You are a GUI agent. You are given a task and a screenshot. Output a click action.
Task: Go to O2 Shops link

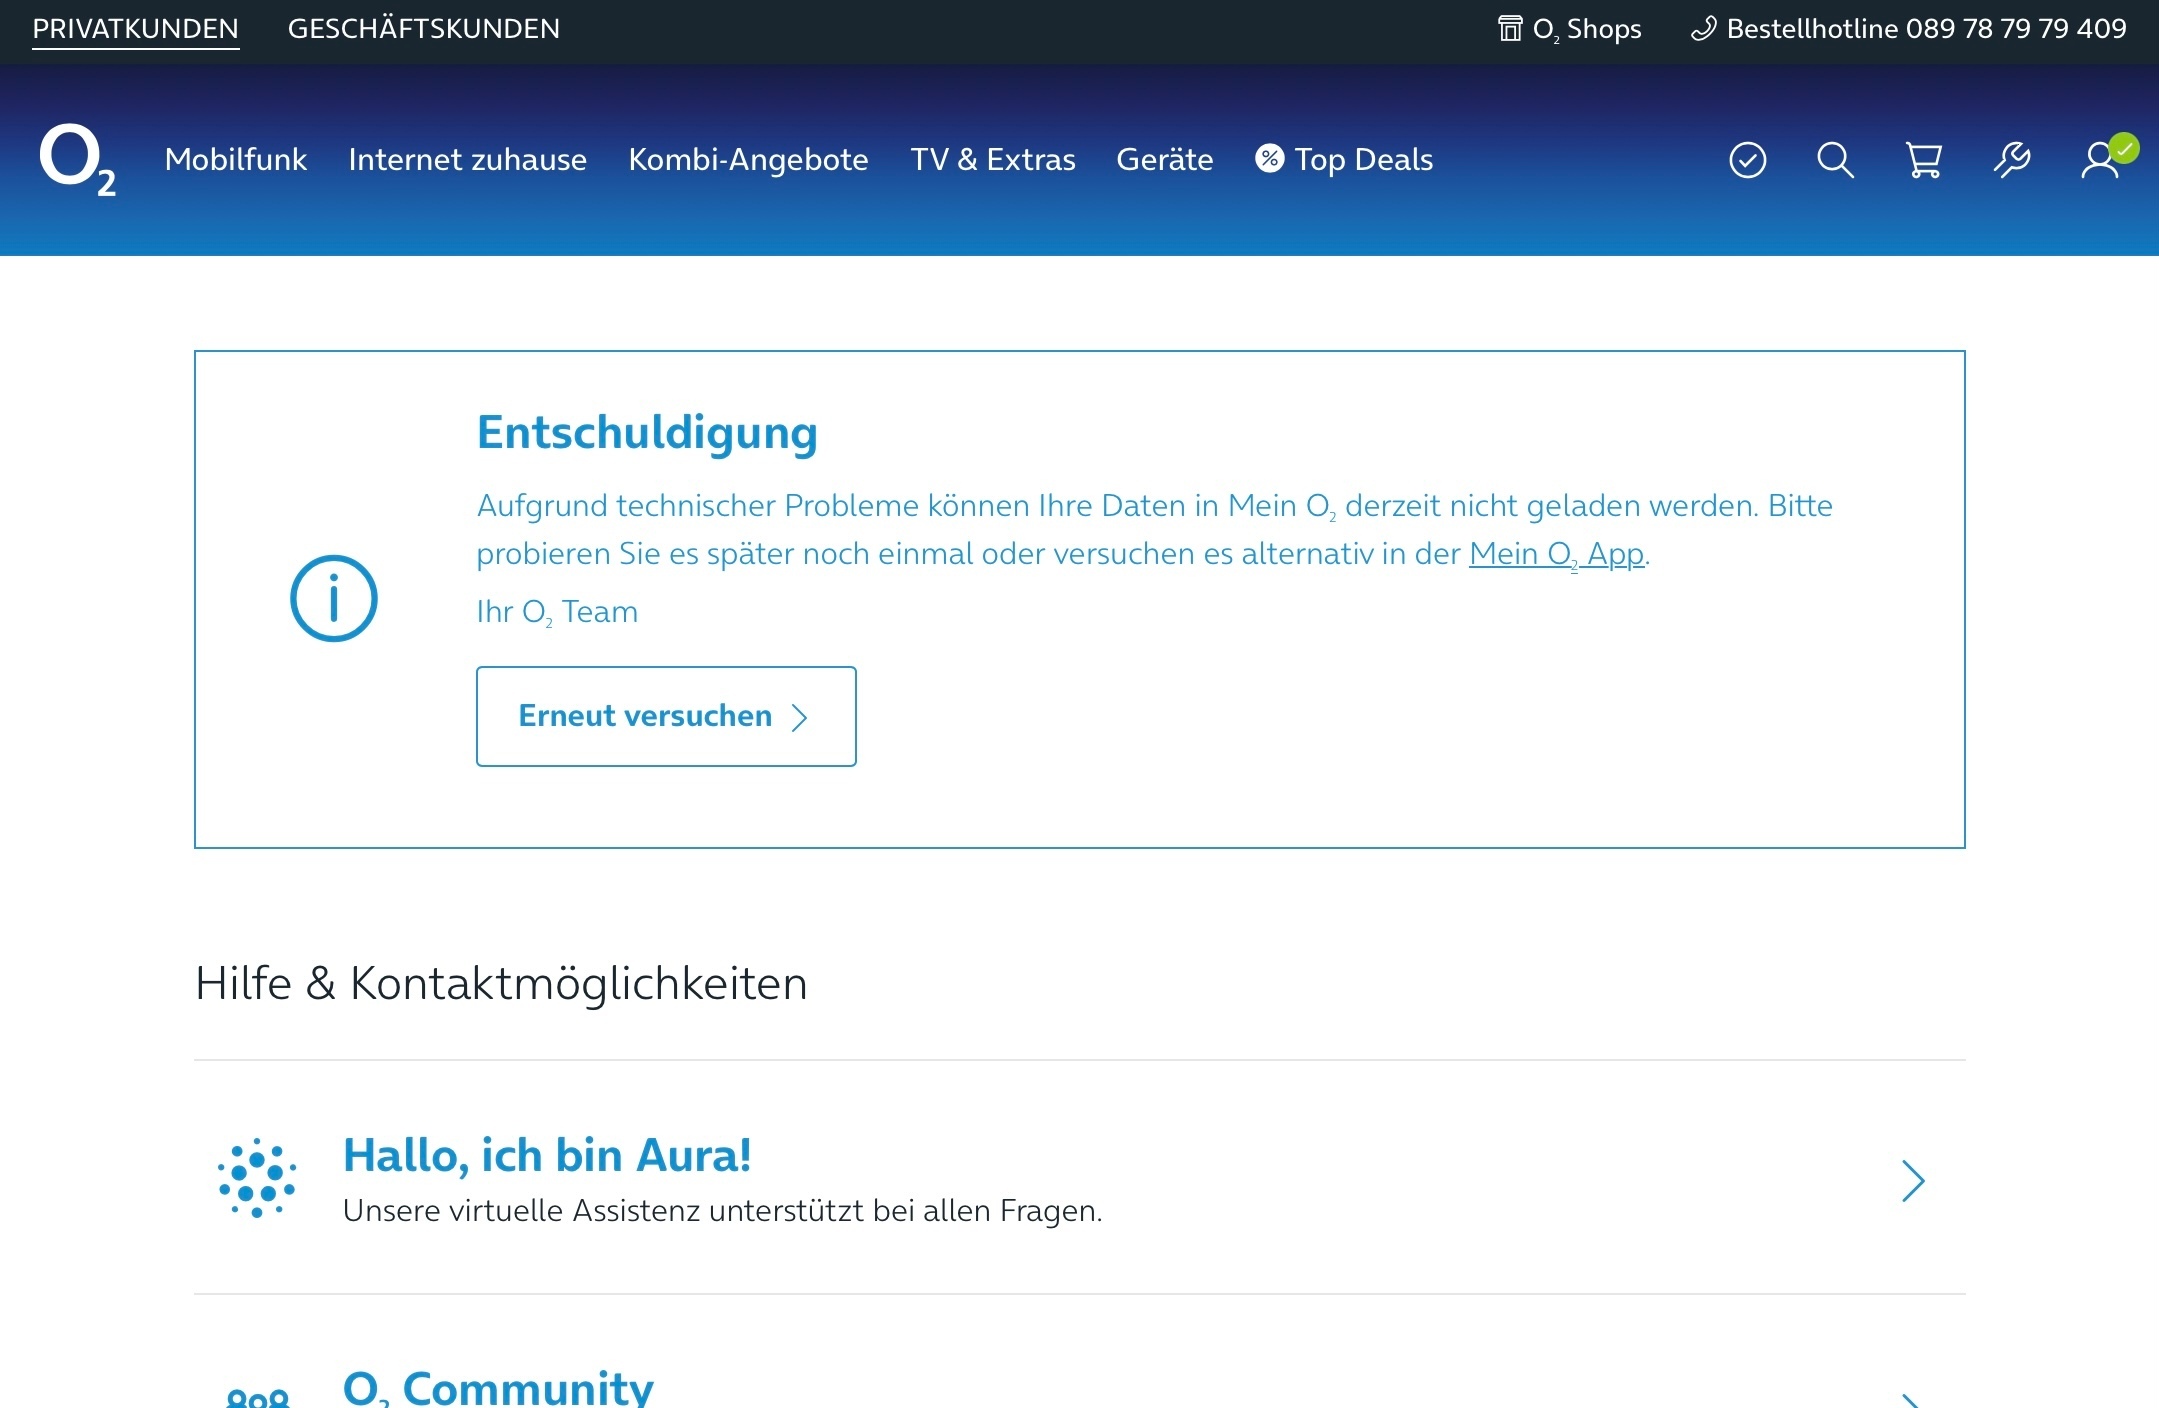coord(1570,29)
